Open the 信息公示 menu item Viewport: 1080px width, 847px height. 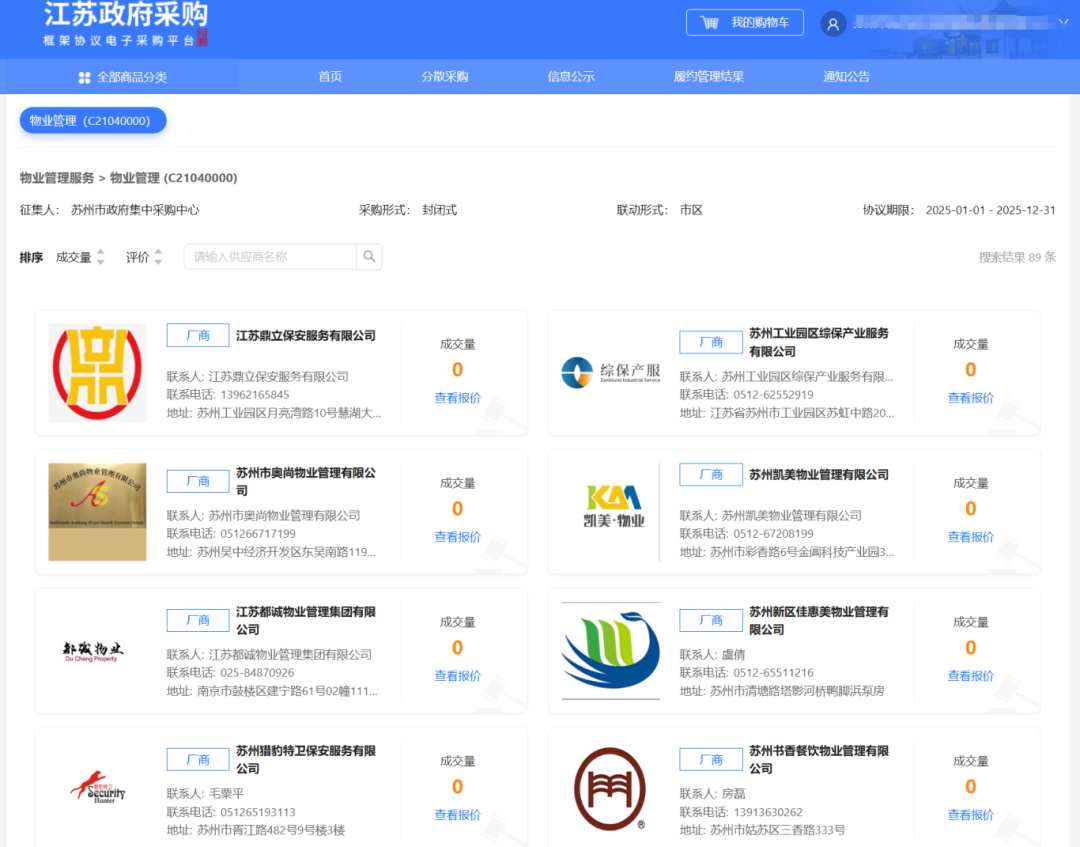click(x=571, y=76)
